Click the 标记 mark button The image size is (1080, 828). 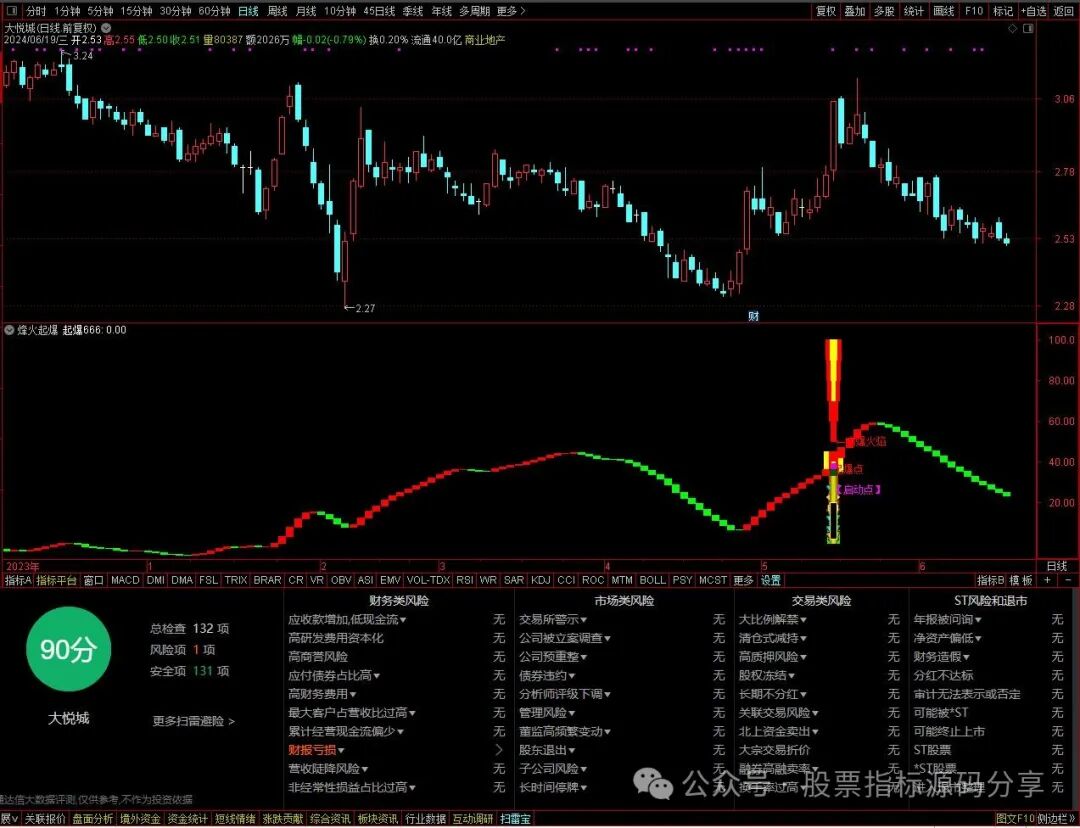[x=1003, y=11]
